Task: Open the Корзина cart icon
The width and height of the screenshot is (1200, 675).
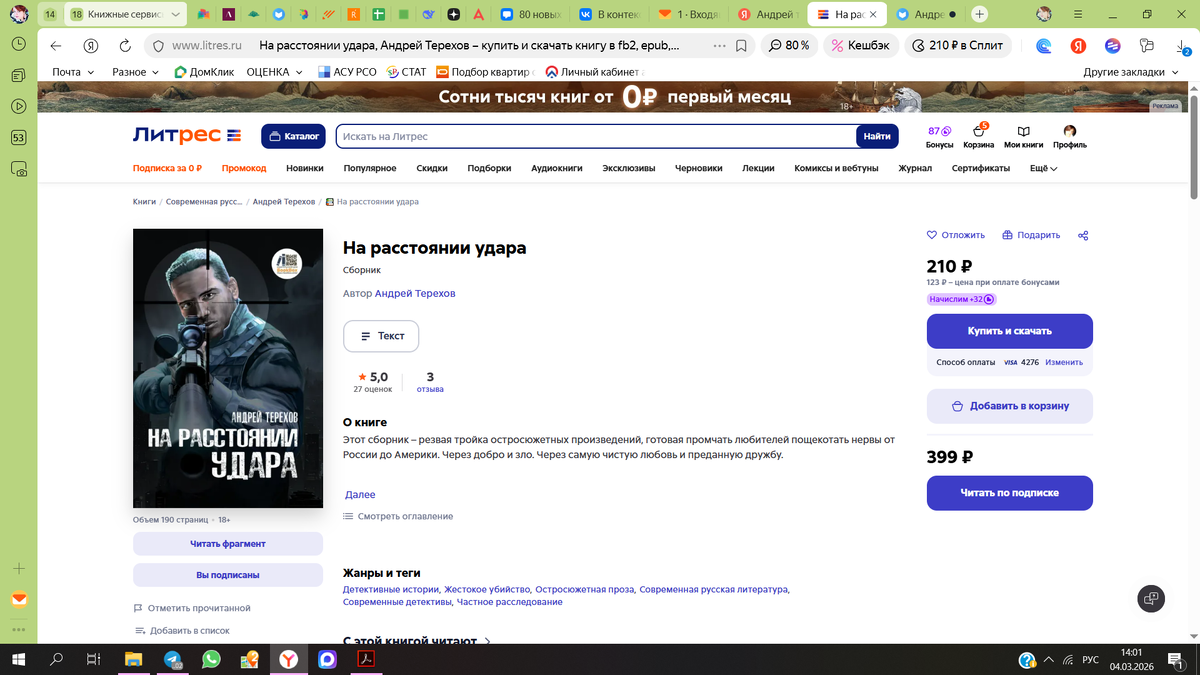Action: (979, 137)
